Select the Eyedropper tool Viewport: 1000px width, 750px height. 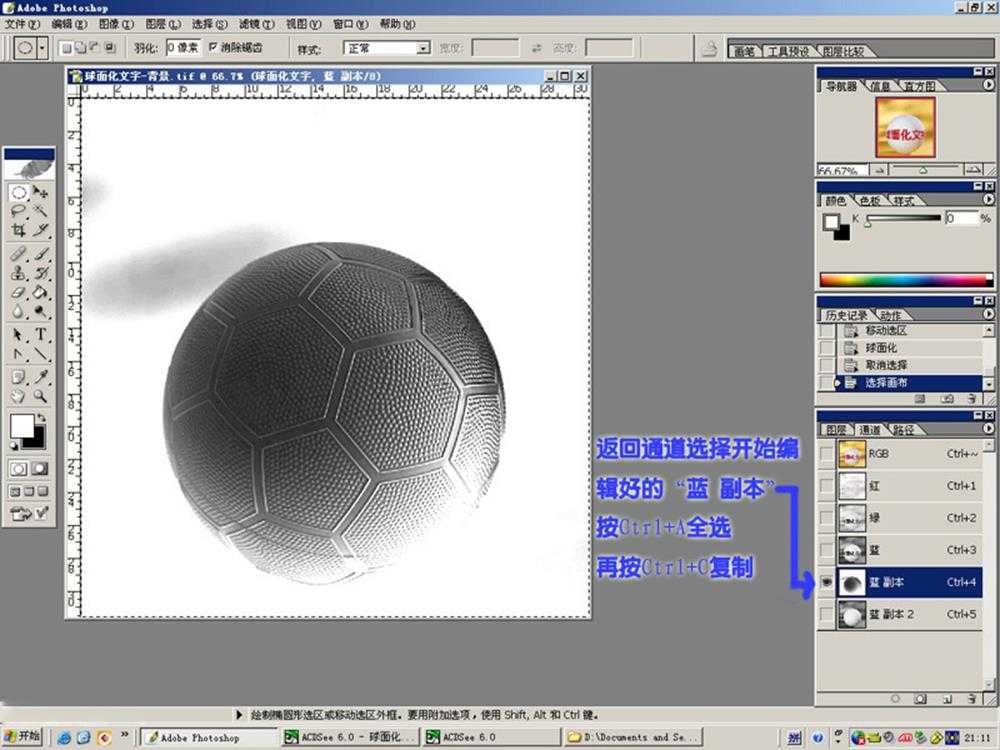pos(41,377)
